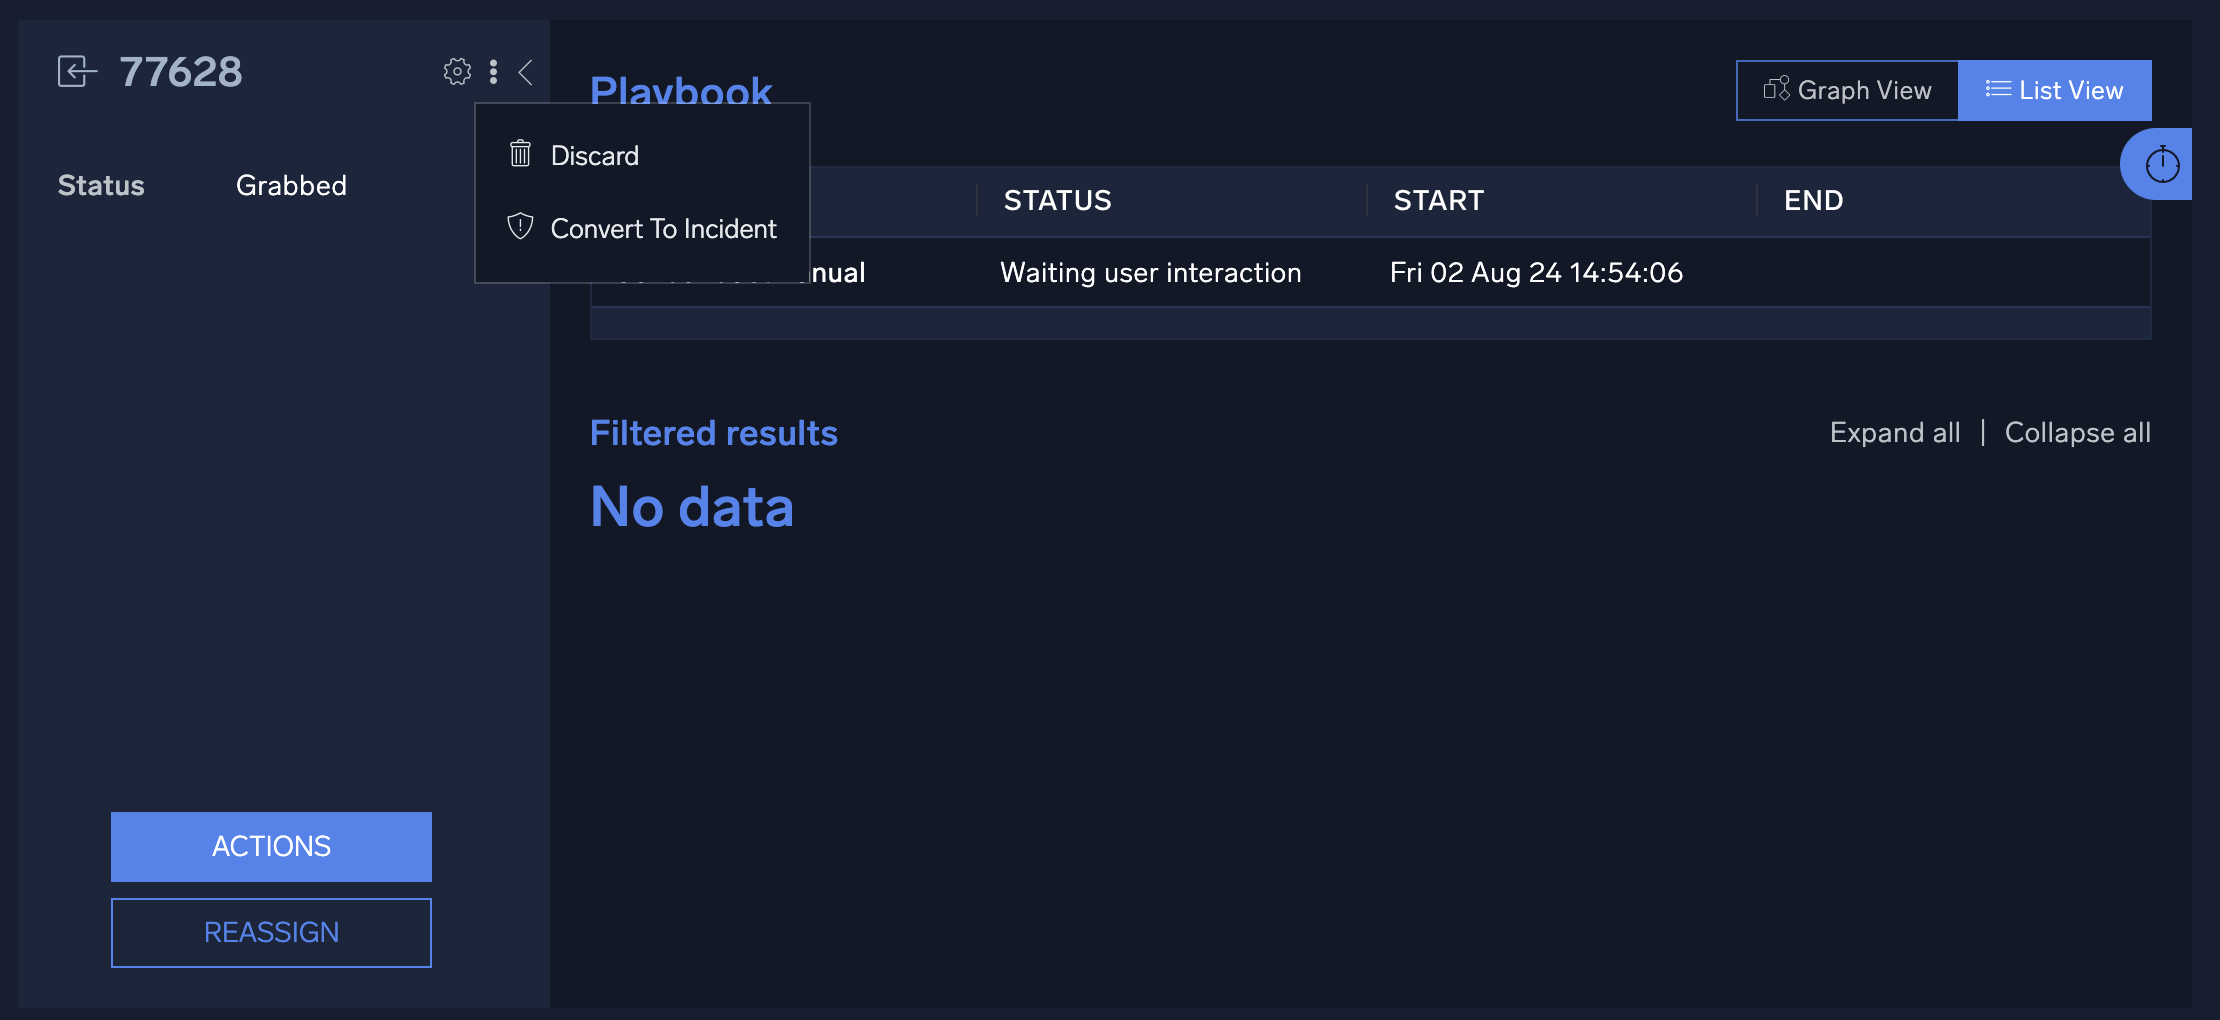The image size is (2220, 1020).
Task: Switch to List View
Action: pos(2054,91)
